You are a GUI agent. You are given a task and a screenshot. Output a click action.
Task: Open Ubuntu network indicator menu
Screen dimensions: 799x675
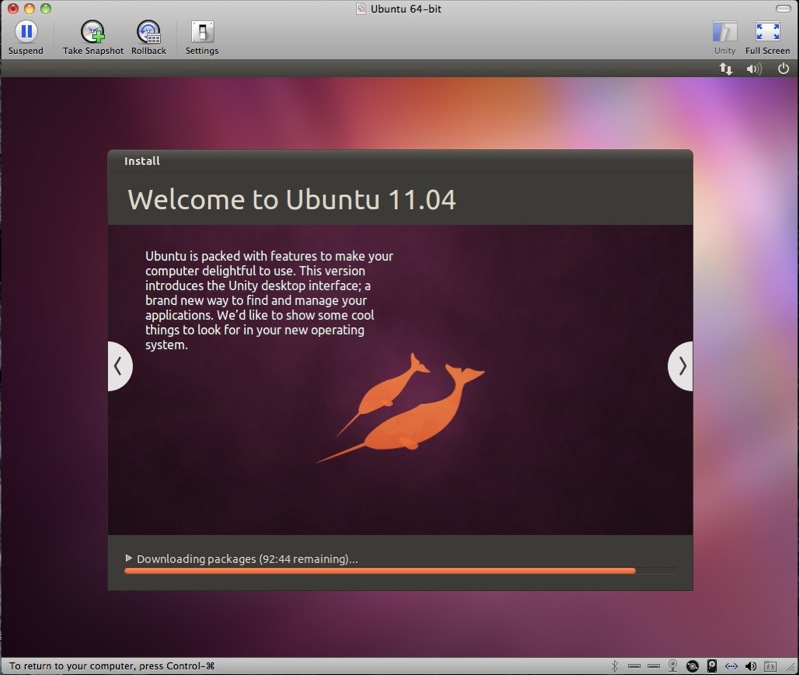point(726,69)
